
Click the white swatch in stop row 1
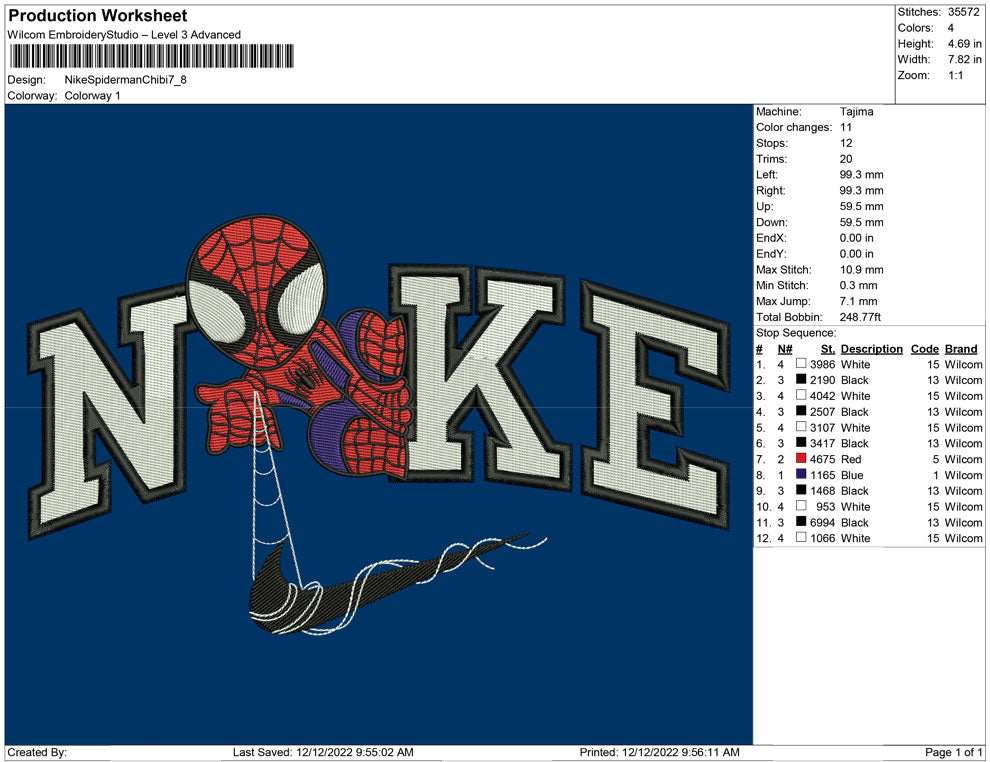pos(801,364)
